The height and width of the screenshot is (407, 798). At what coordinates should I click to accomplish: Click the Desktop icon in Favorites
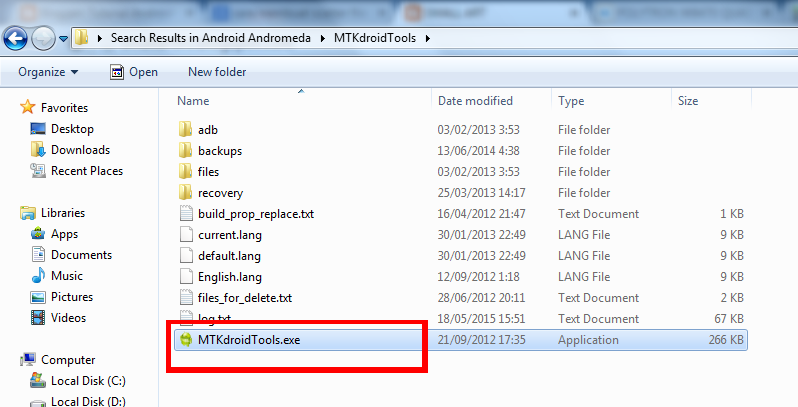(38, 129)
